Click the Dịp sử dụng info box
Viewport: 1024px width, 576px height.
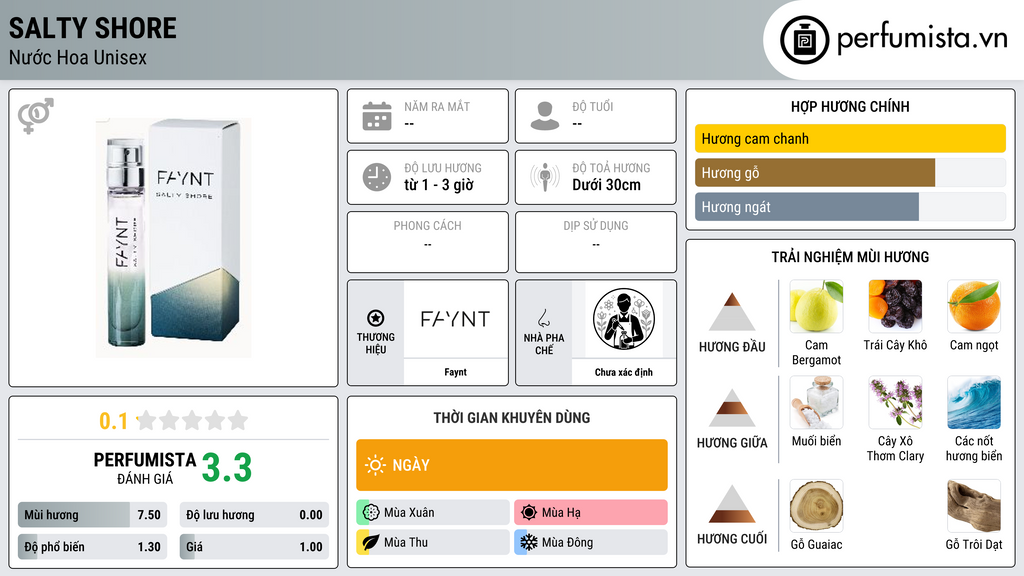[x=596, y=242]
